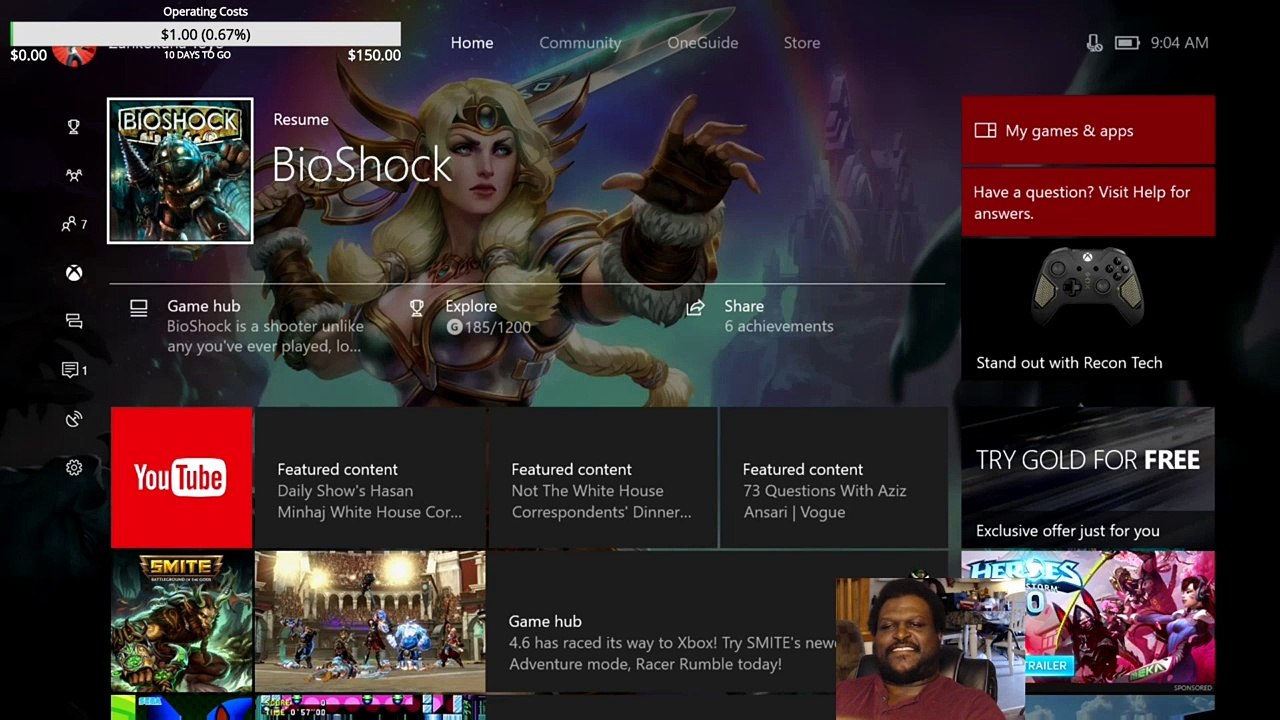
Task: Open the Stand out with Recon Tech tile
Action: pos(1088,310)
